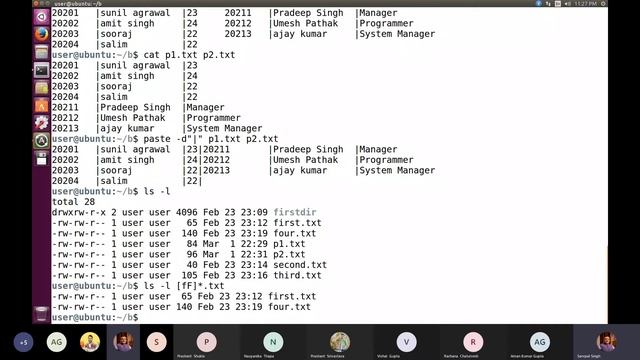Click the 'cat p1.txt p2.txt' command text
This screenshot has width=640, height=360.
coord(189,55)
